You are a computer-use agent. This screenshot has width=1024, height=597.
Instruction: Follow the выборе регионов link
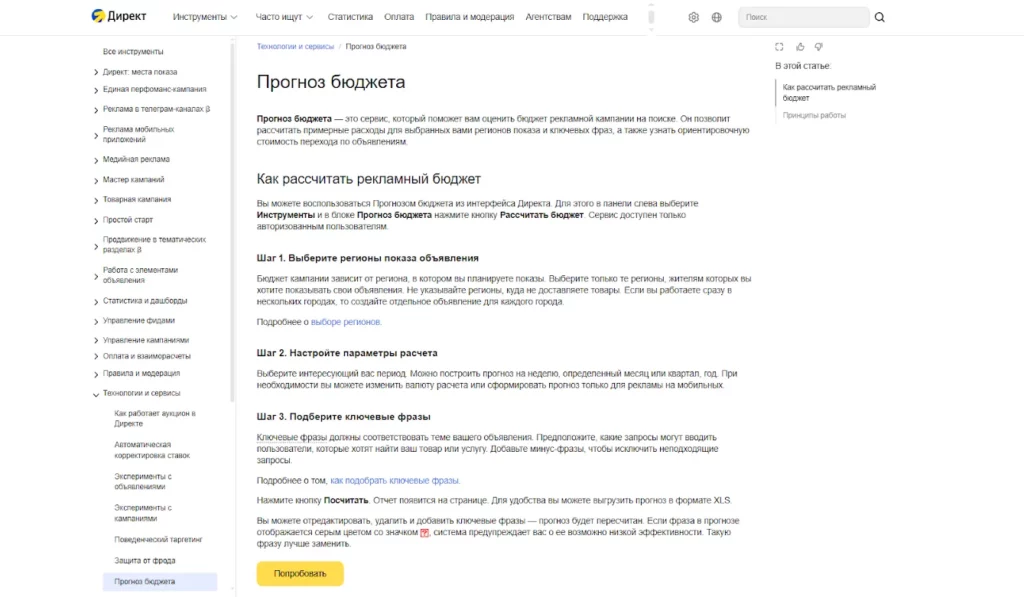[345, 322]
